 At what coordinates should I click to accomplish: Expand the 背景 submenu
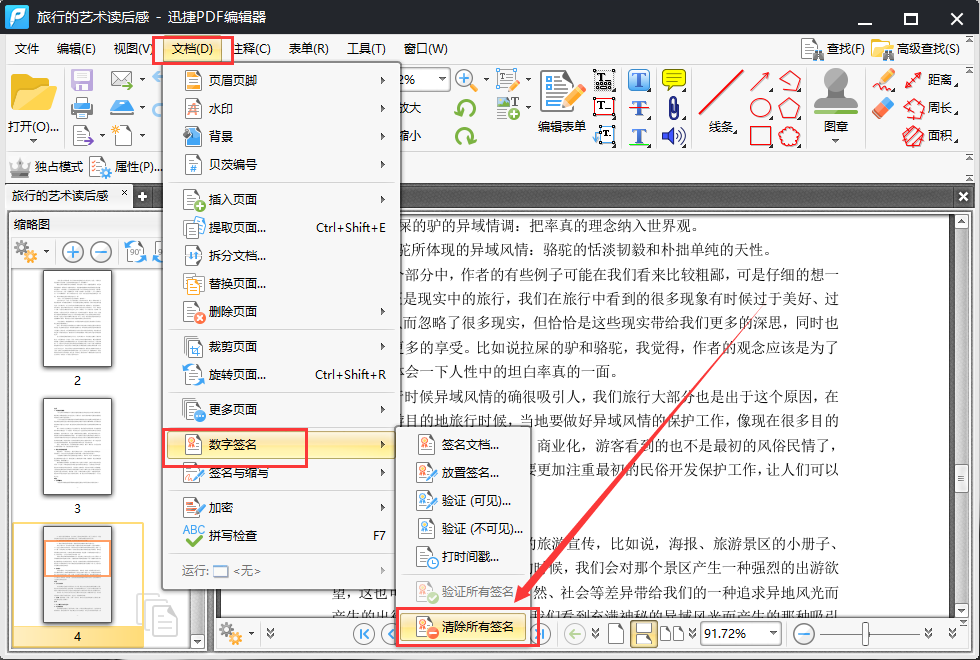click(281, 136)
